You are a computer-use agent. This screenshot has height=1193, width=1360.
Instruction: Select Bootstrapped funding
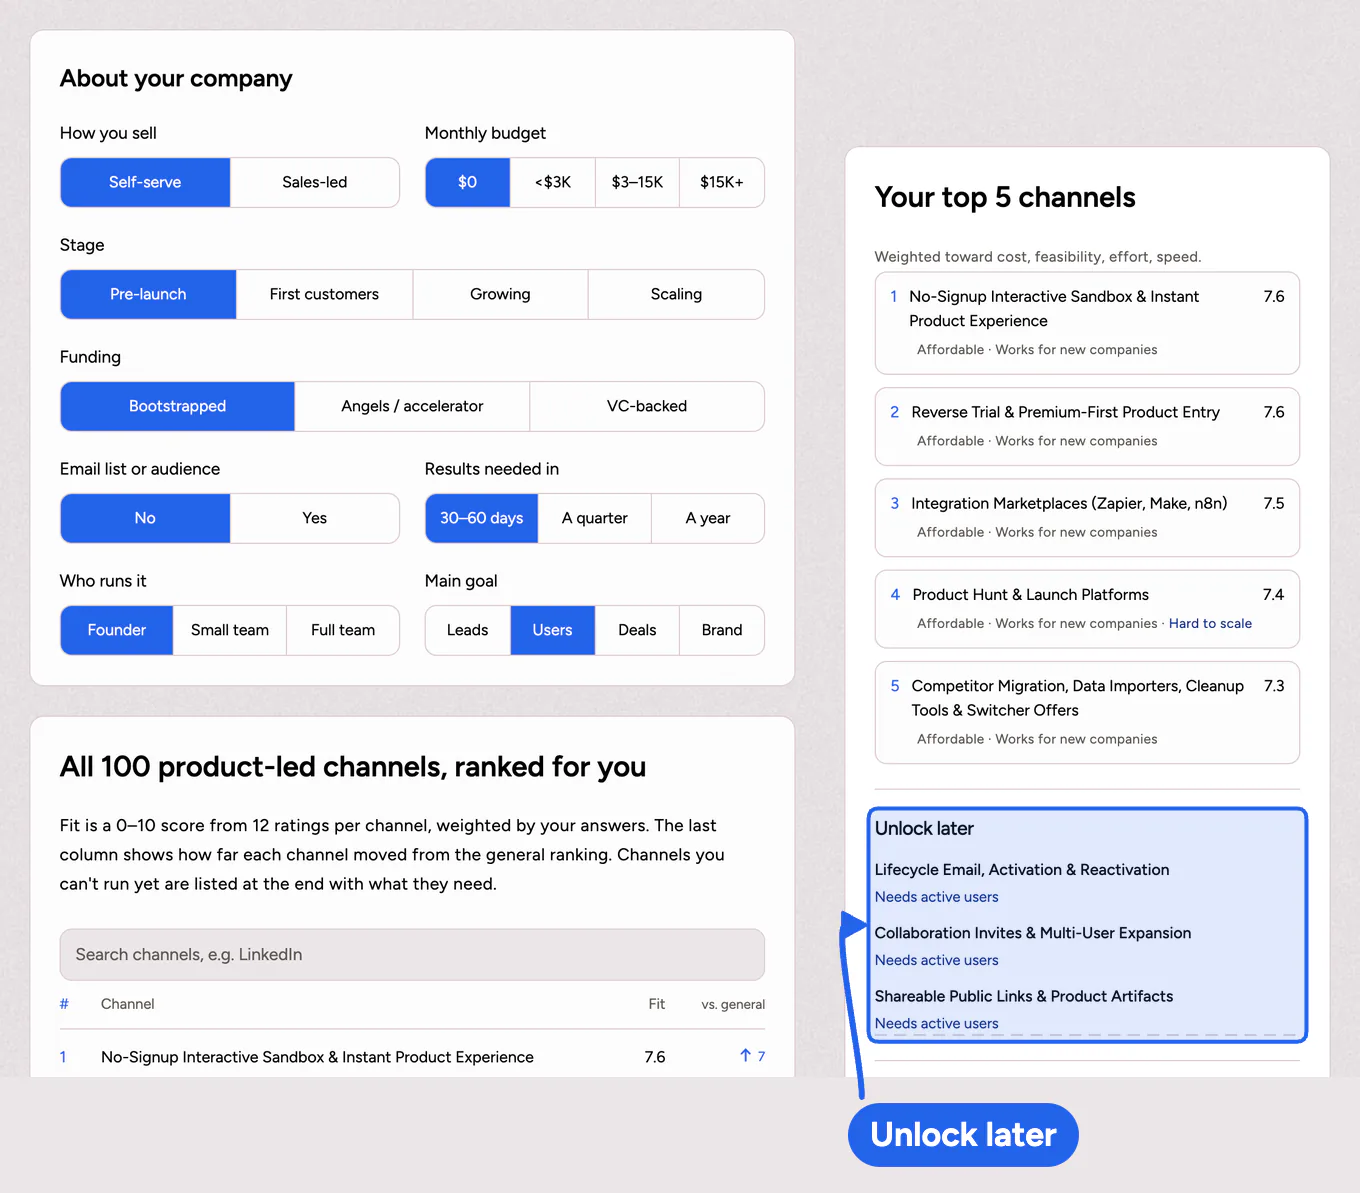coord(178,406)
